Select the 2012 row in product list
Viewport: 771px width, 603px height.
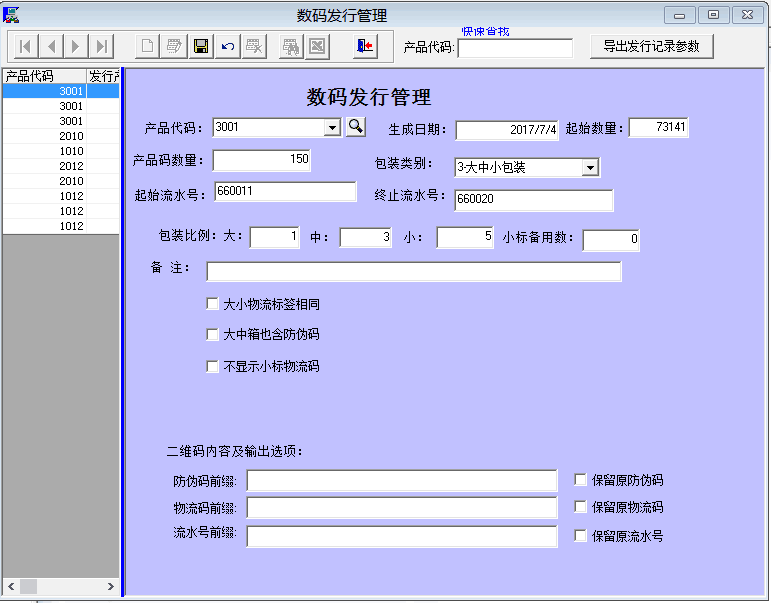(61, 166)
